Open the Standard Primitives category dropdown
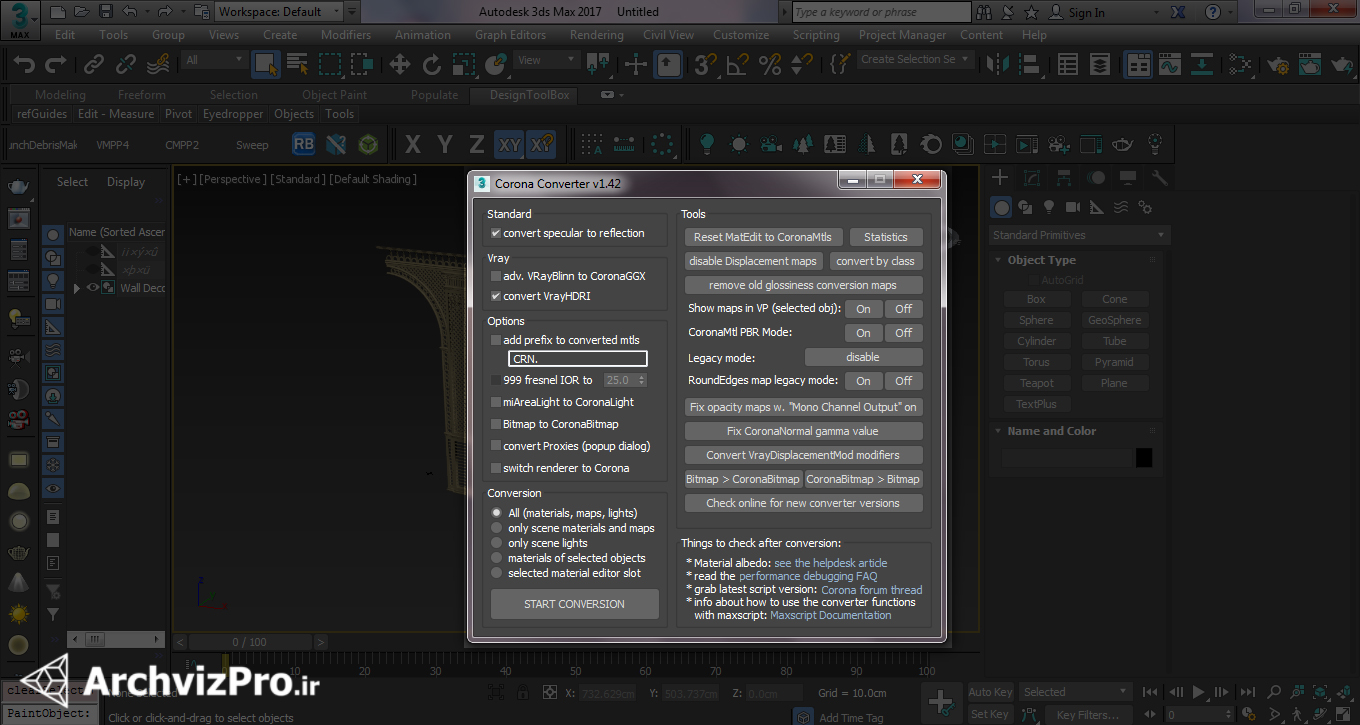This screenshot has width=1360, height=725. pyautogui.click(x=1079, y=235)
